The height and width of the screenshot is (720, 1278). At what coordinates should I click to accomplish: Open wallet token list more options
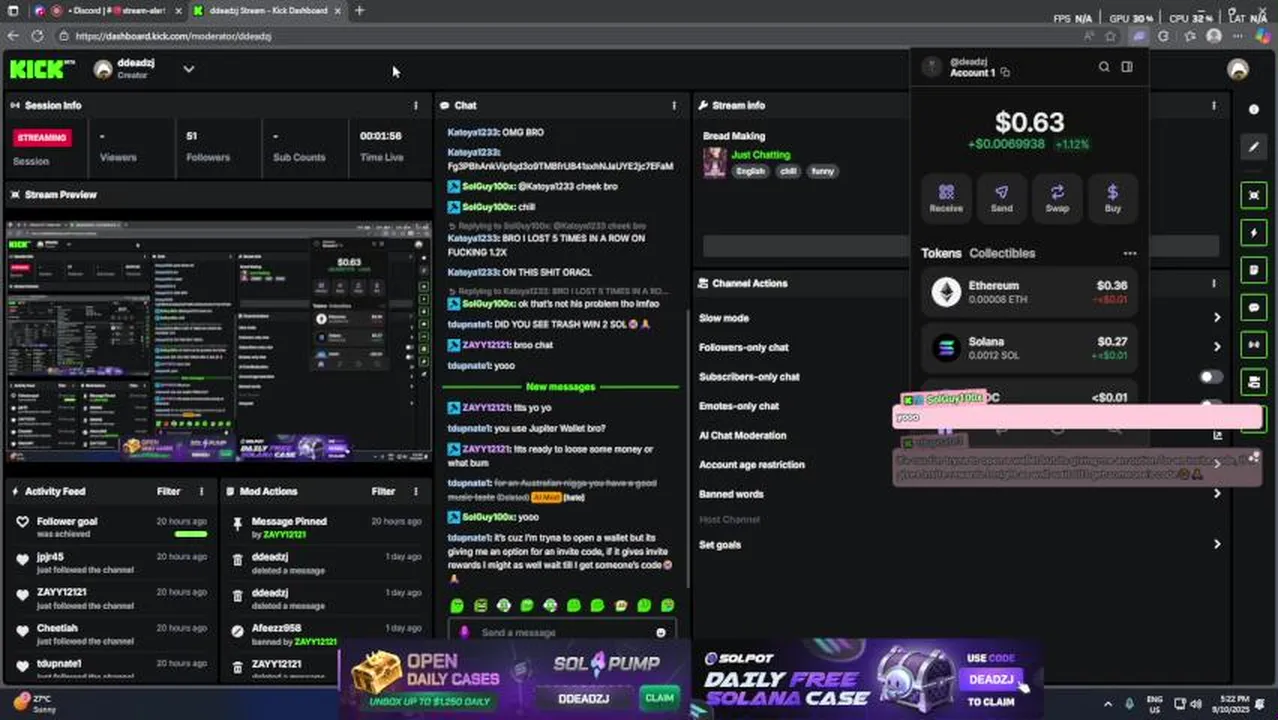[x=1130, y=253]
